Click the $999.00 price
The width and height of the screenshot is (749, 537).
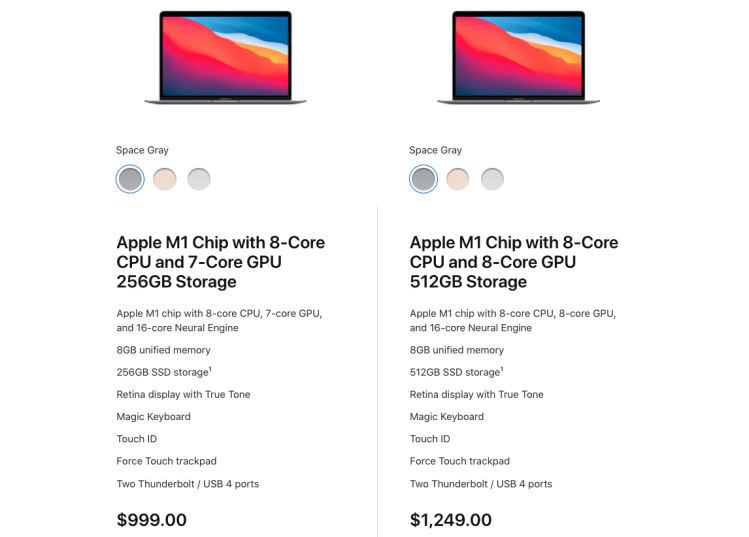point(152,520)
